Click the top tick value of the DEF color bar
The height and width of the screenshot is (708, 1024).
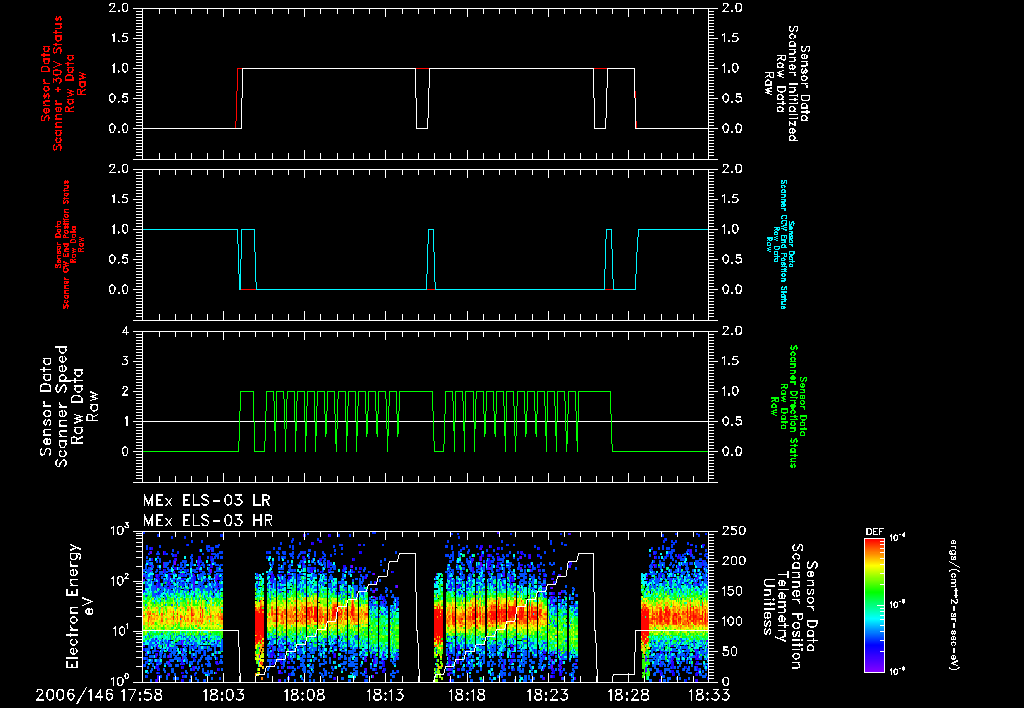pos(897,538)
